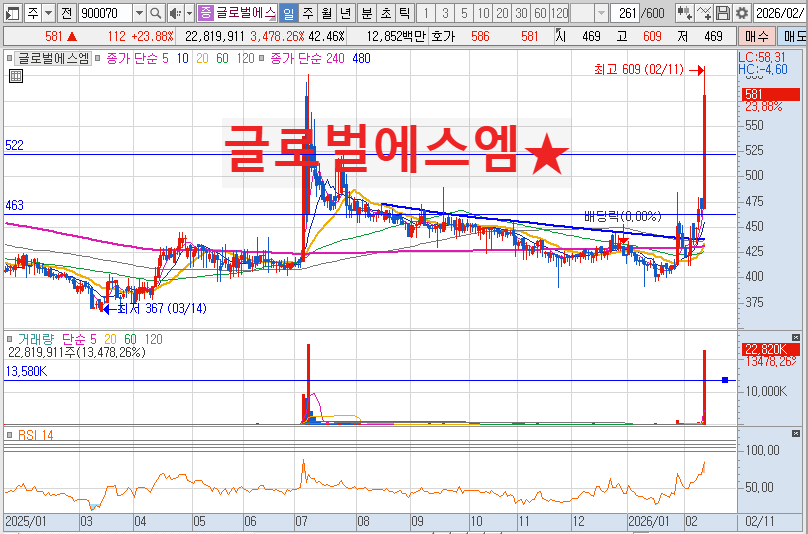Open chart settings gear icon
This screenshot has height=534, width=808.
click(742, 13)
